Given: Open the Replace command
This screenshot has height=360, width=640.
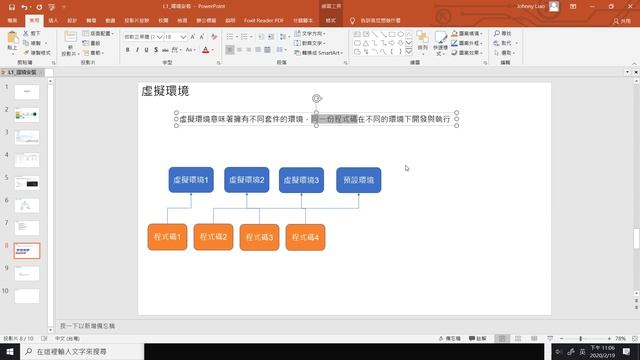Looking at the screenshot, I should click(x=506, y=43).
